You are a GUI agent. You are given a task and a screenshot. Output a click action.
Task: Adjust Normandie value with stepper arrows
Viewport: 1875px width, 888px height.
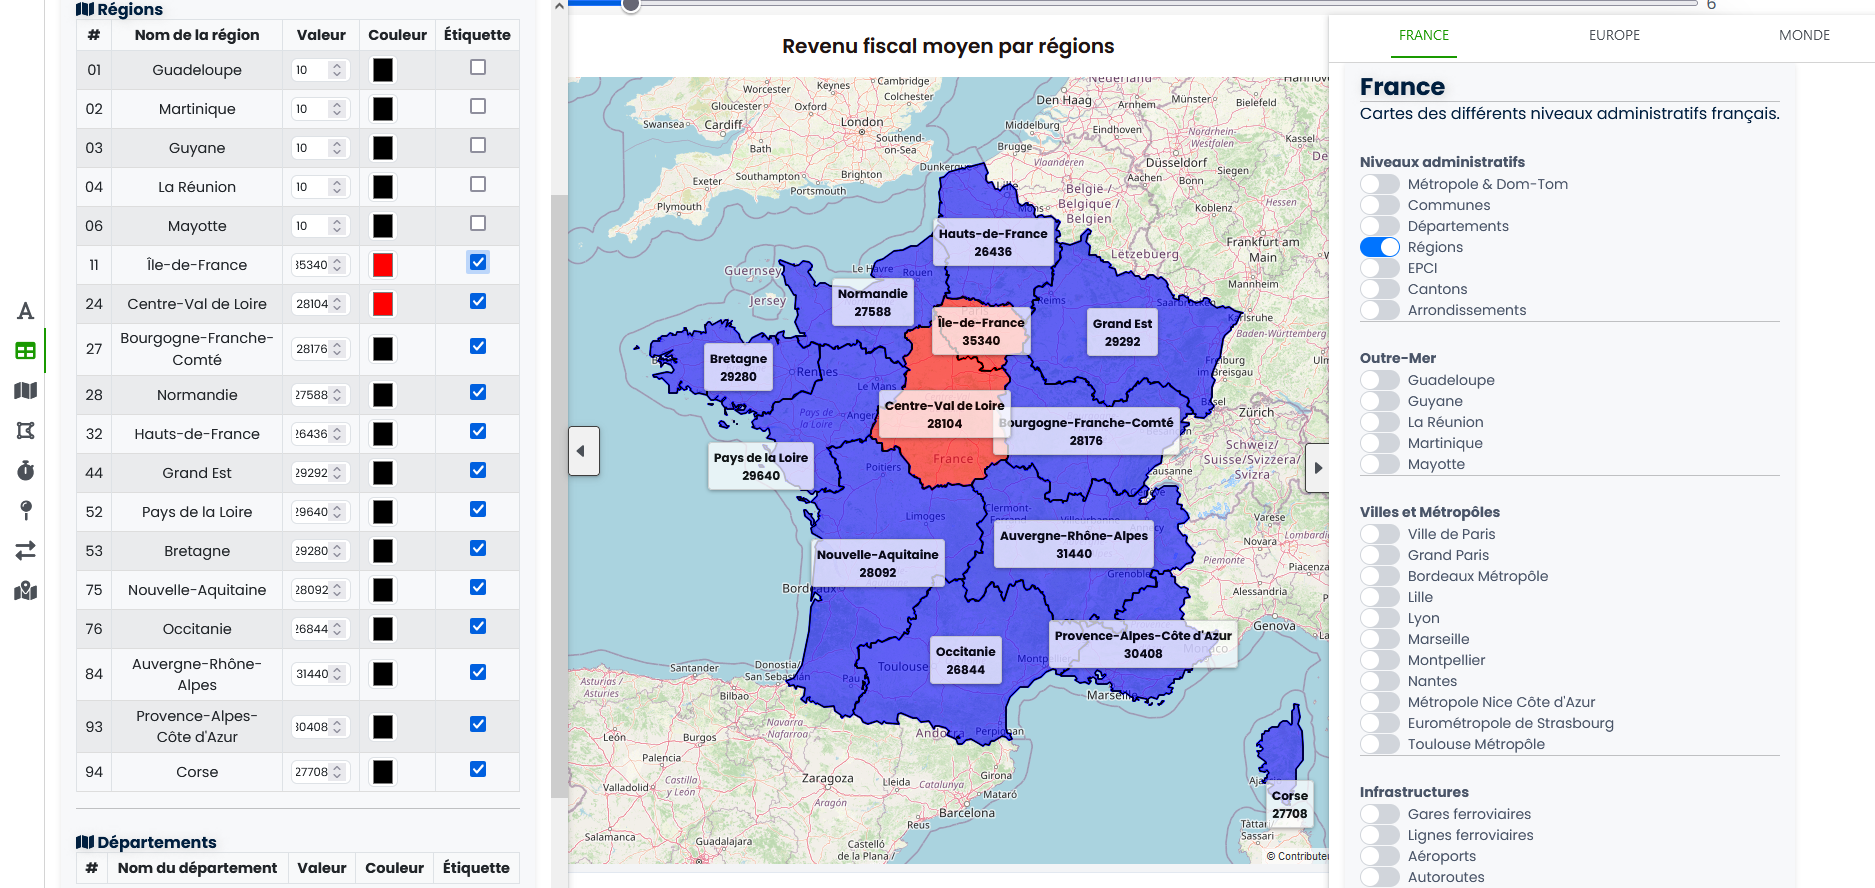[337, 395]
